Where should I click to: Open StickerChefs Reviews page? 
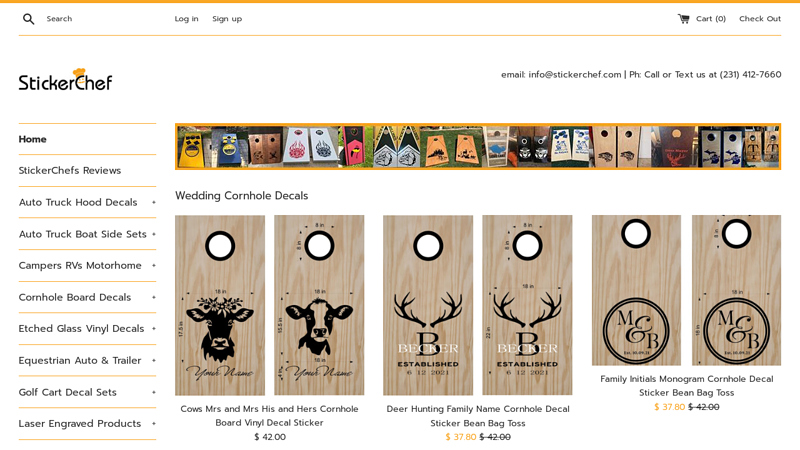point(70,170)
